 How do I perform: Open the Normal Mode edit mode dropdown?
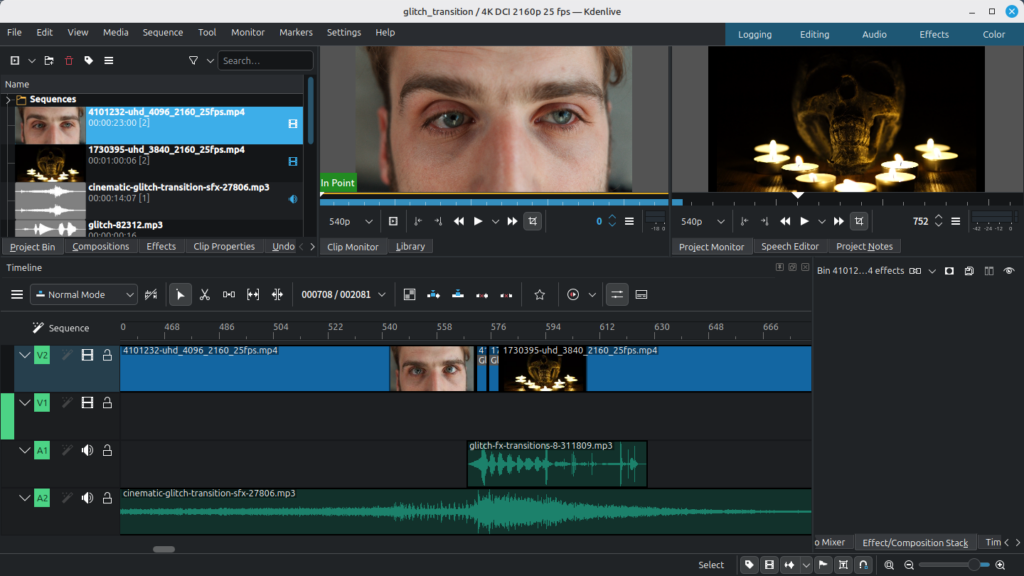(84, 295)
